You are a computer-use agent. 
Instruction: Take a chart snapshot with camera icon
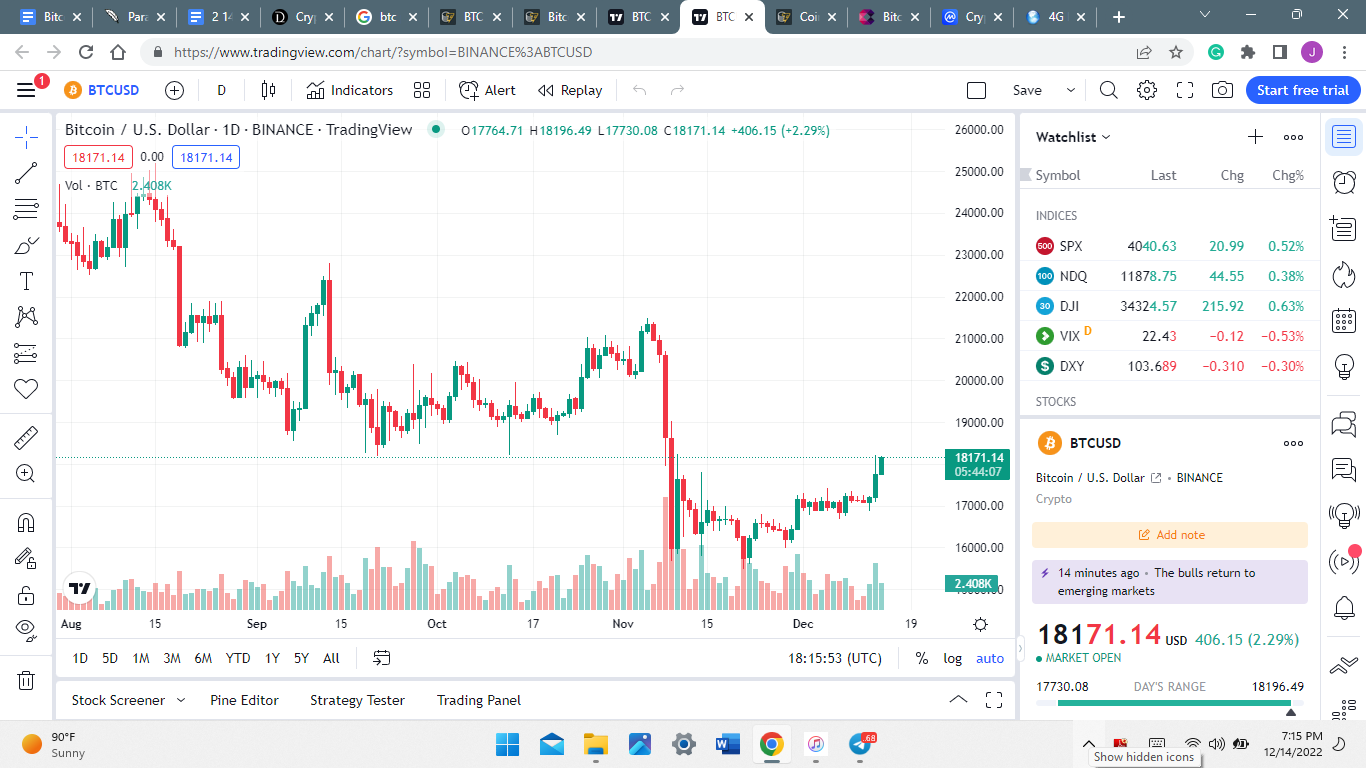pos(1222,90)
